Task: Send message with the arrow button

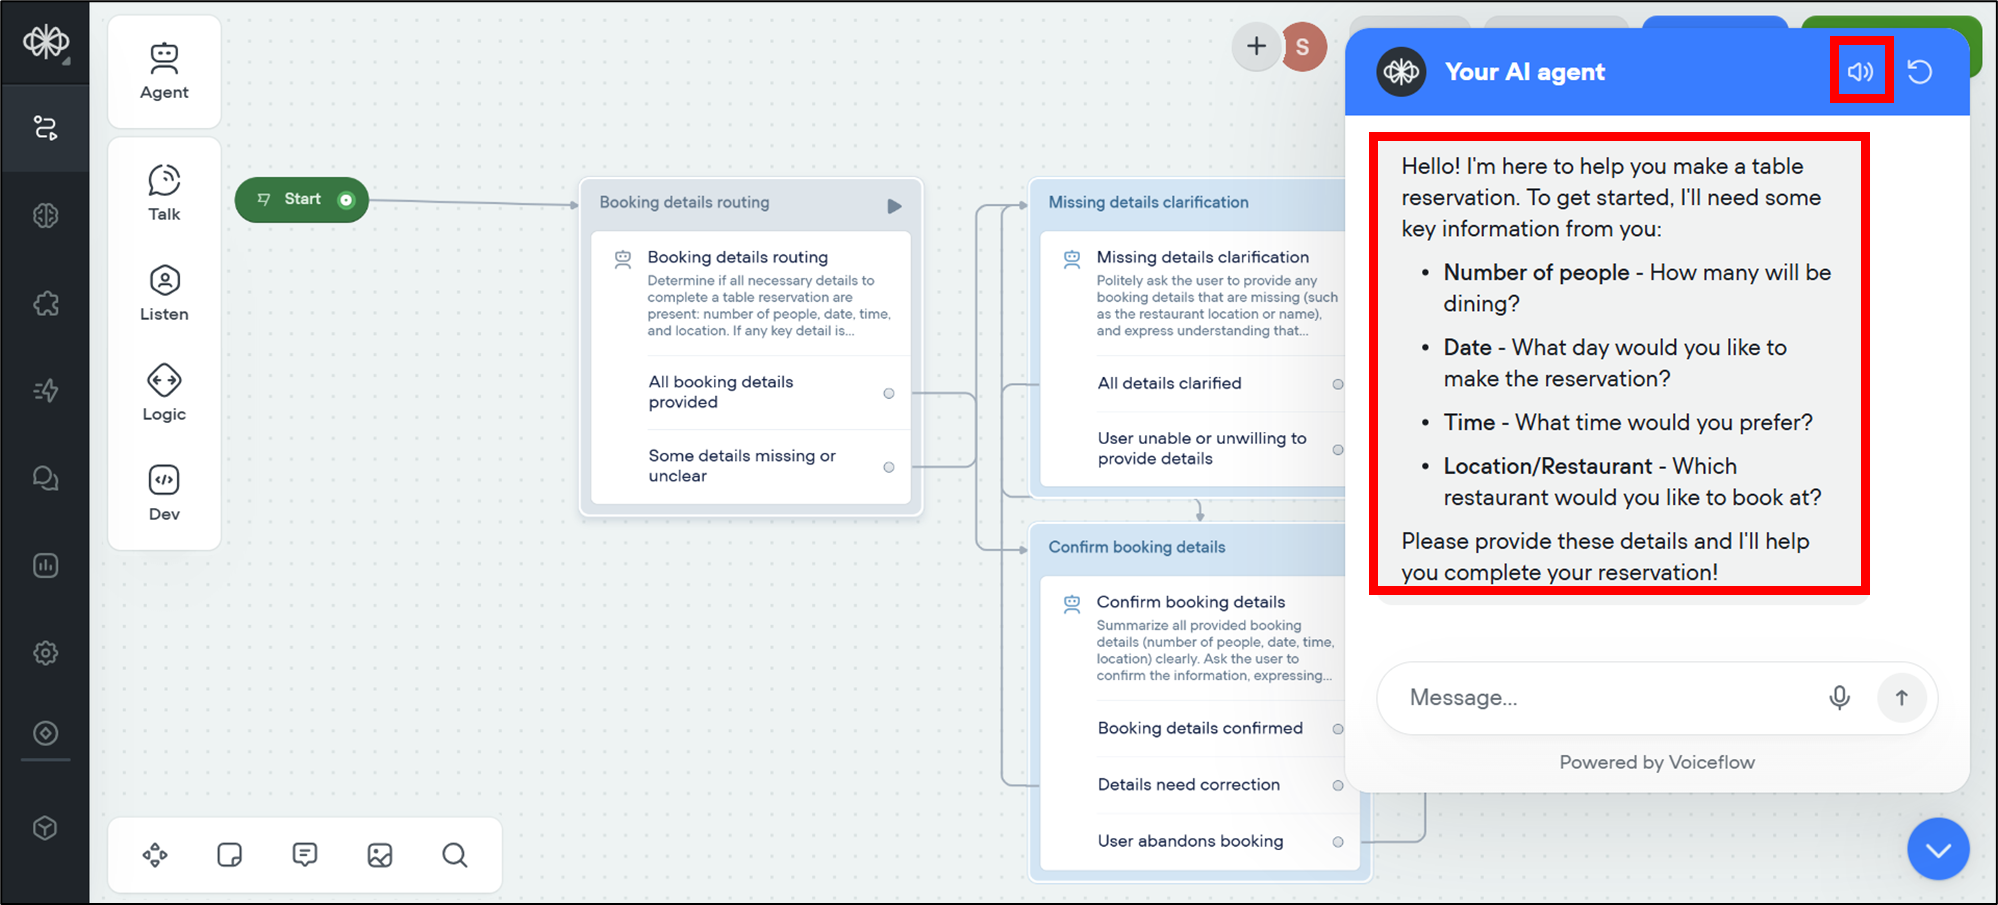Action: tap(1901, 697)
